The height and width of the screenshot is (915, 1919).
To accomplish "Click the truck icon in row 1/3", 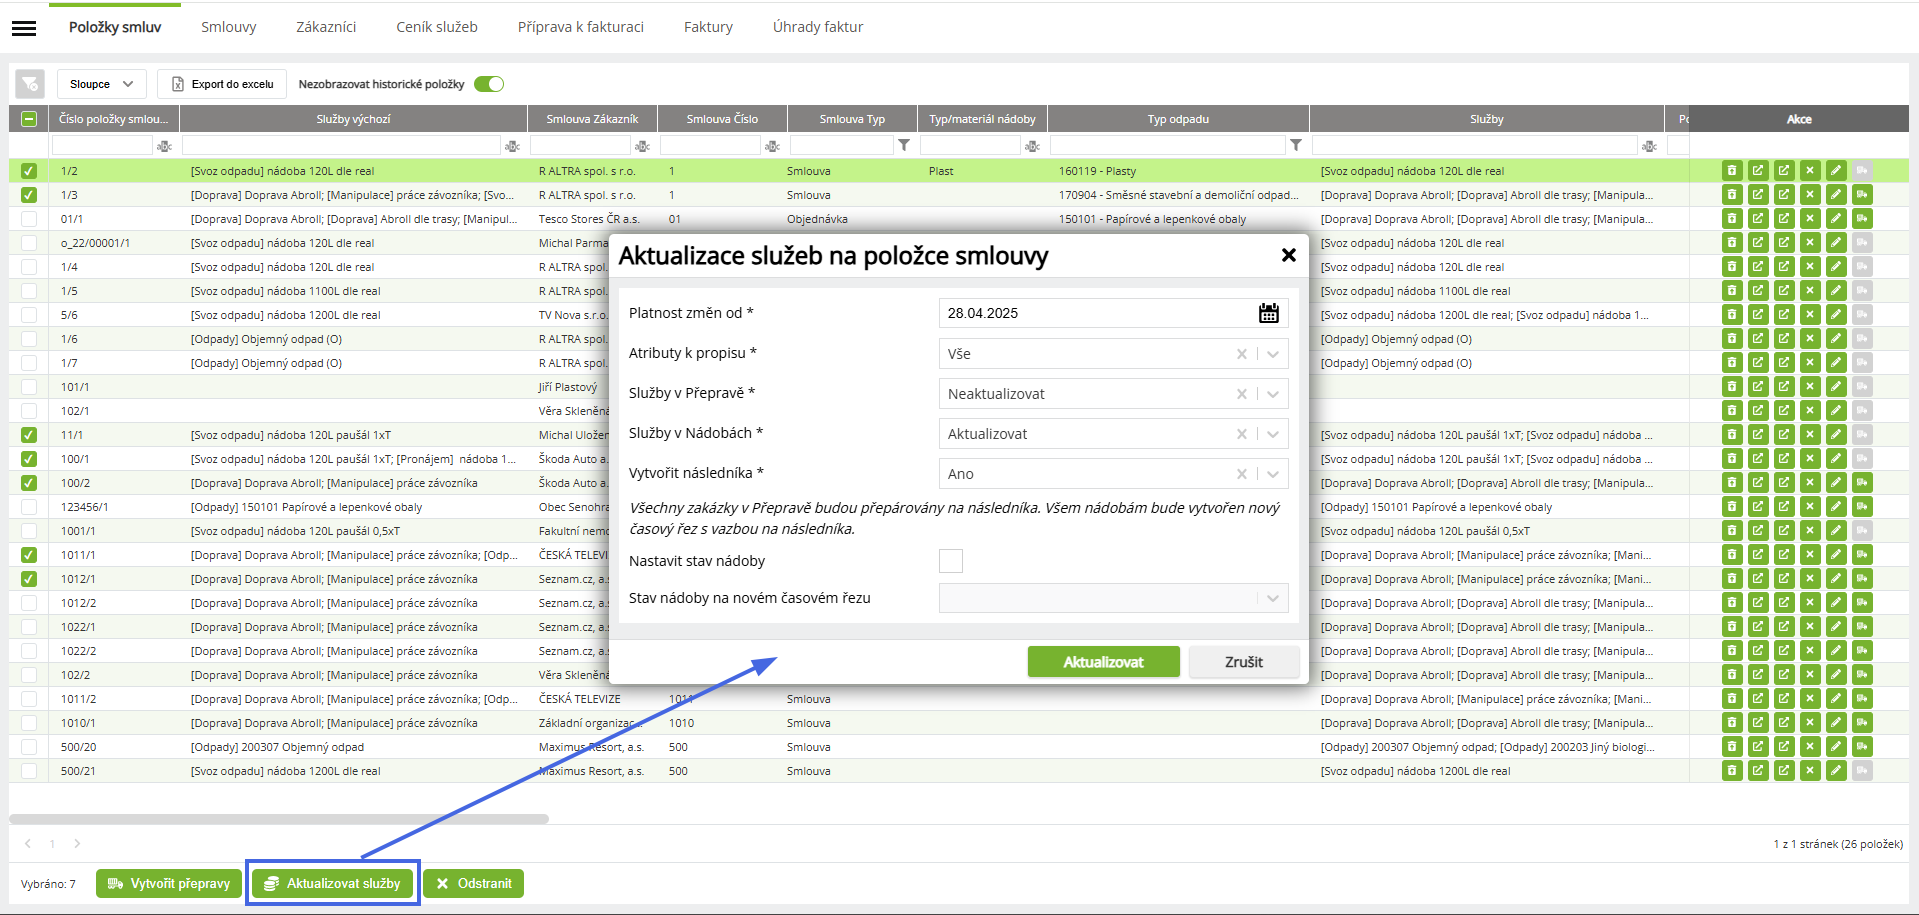I will [x=1862, y=195].
